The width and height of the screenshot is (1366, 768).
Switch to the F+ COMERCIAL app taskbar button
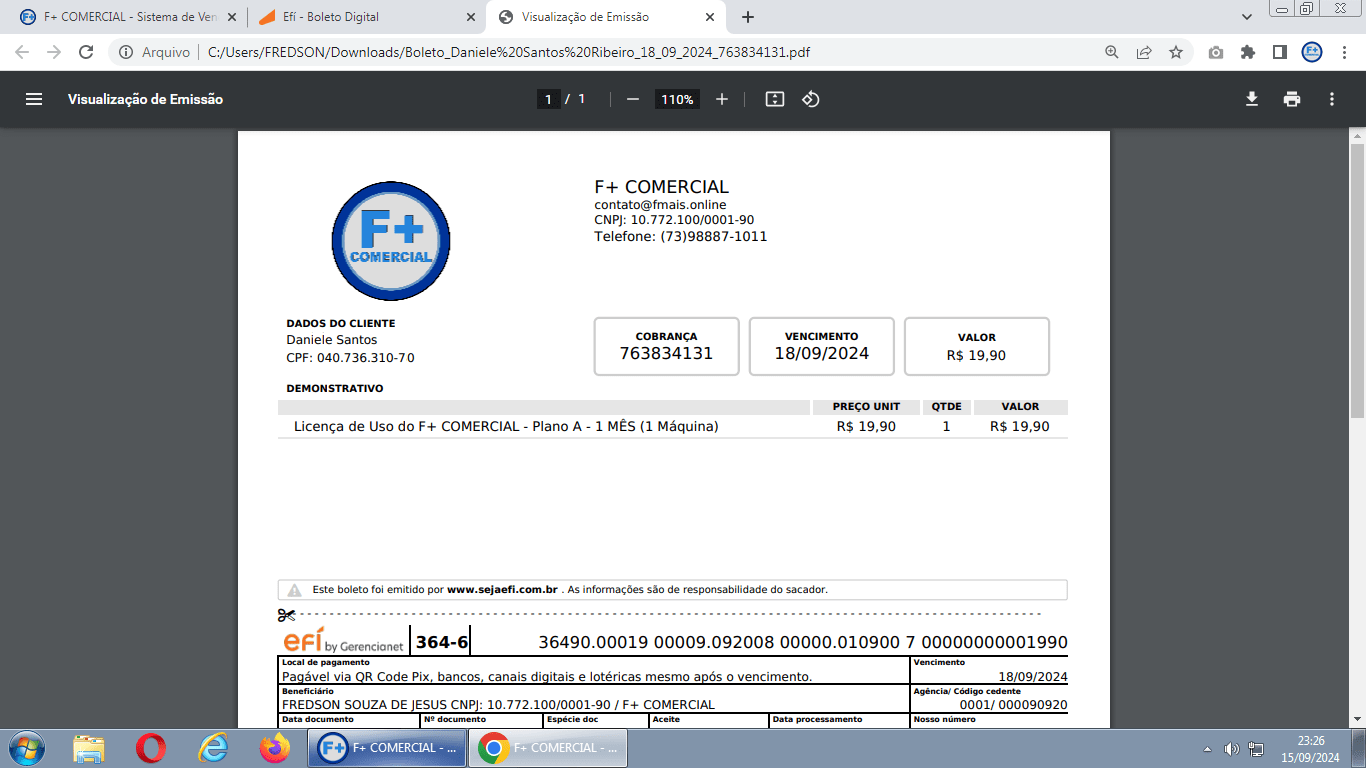pos(387,748)
